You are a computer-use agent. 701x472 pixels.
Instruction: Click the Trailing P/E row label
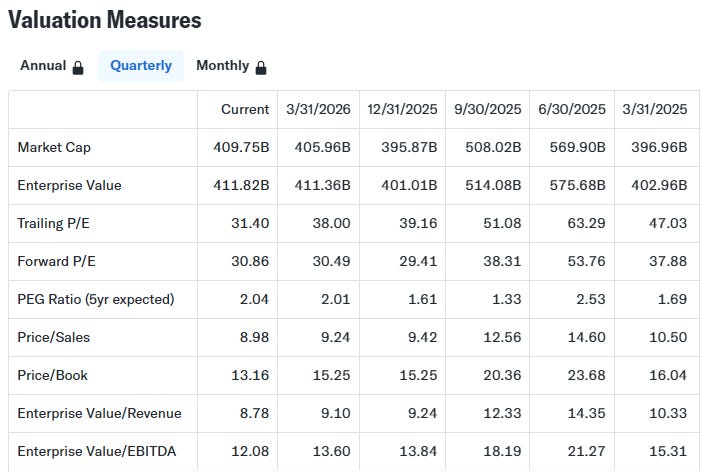click(x=53, y=223)
